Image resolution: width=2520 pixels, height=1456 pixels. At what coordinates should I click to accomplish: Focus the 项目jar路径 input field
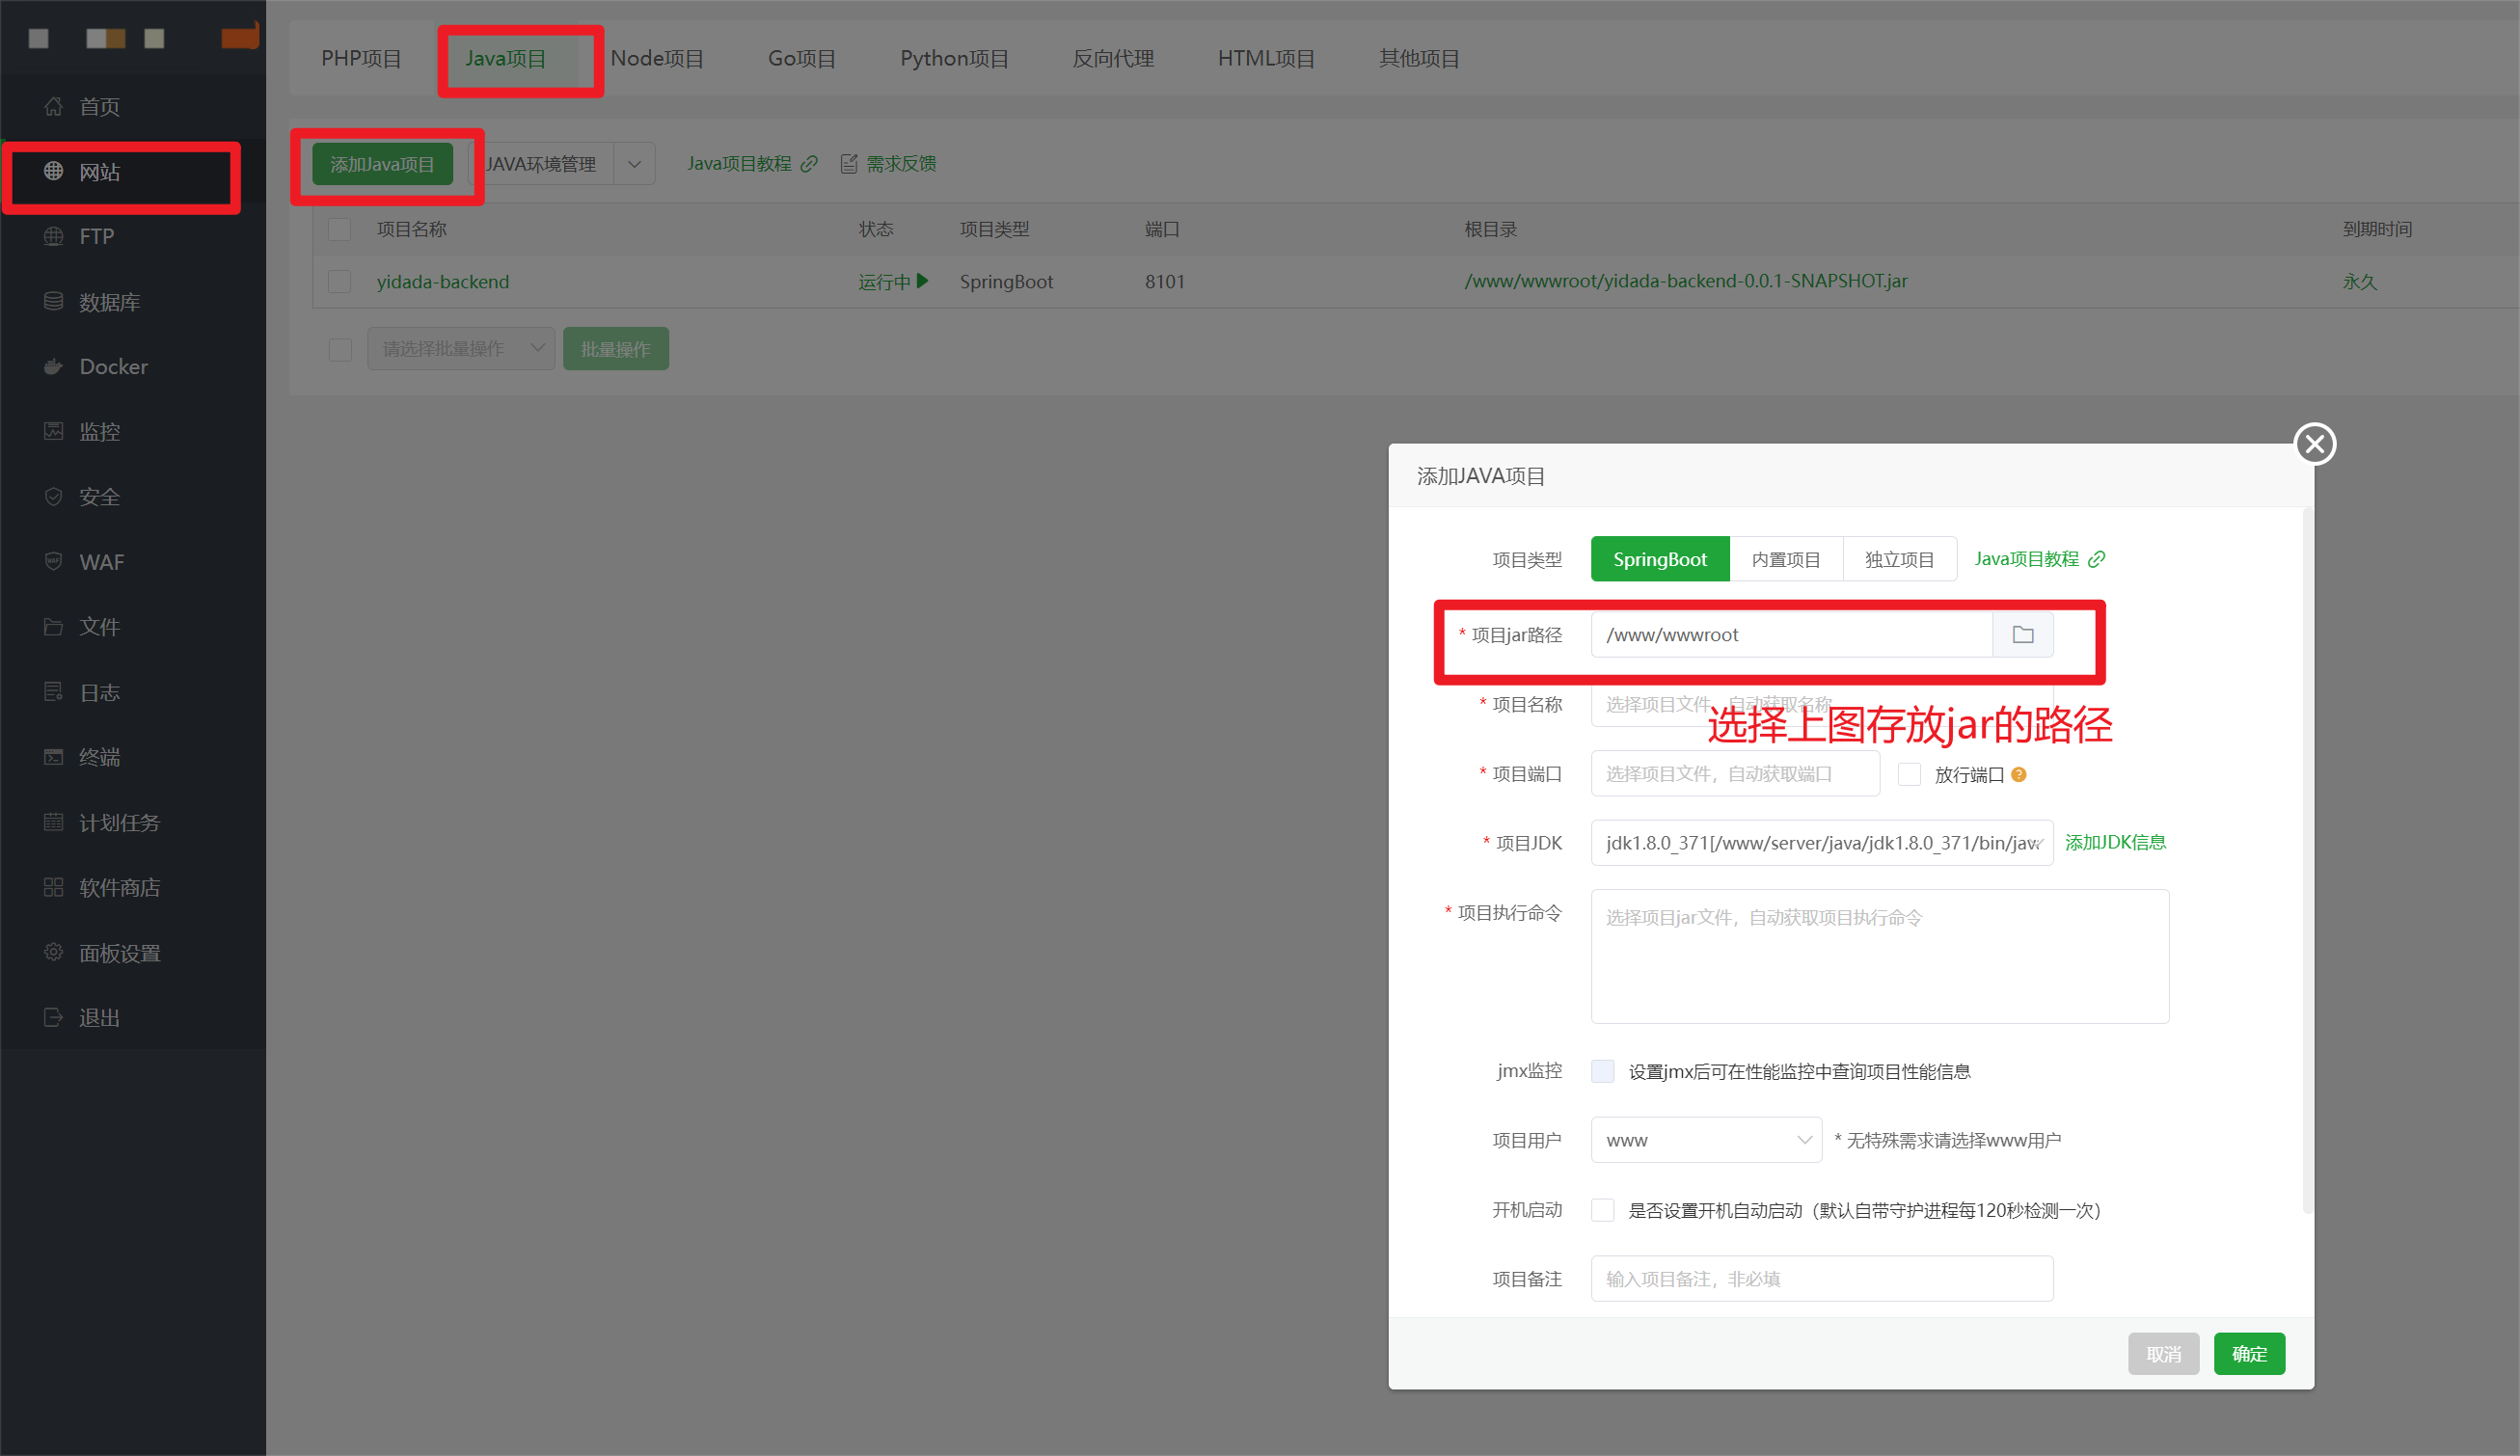[x=1792, y=635]
